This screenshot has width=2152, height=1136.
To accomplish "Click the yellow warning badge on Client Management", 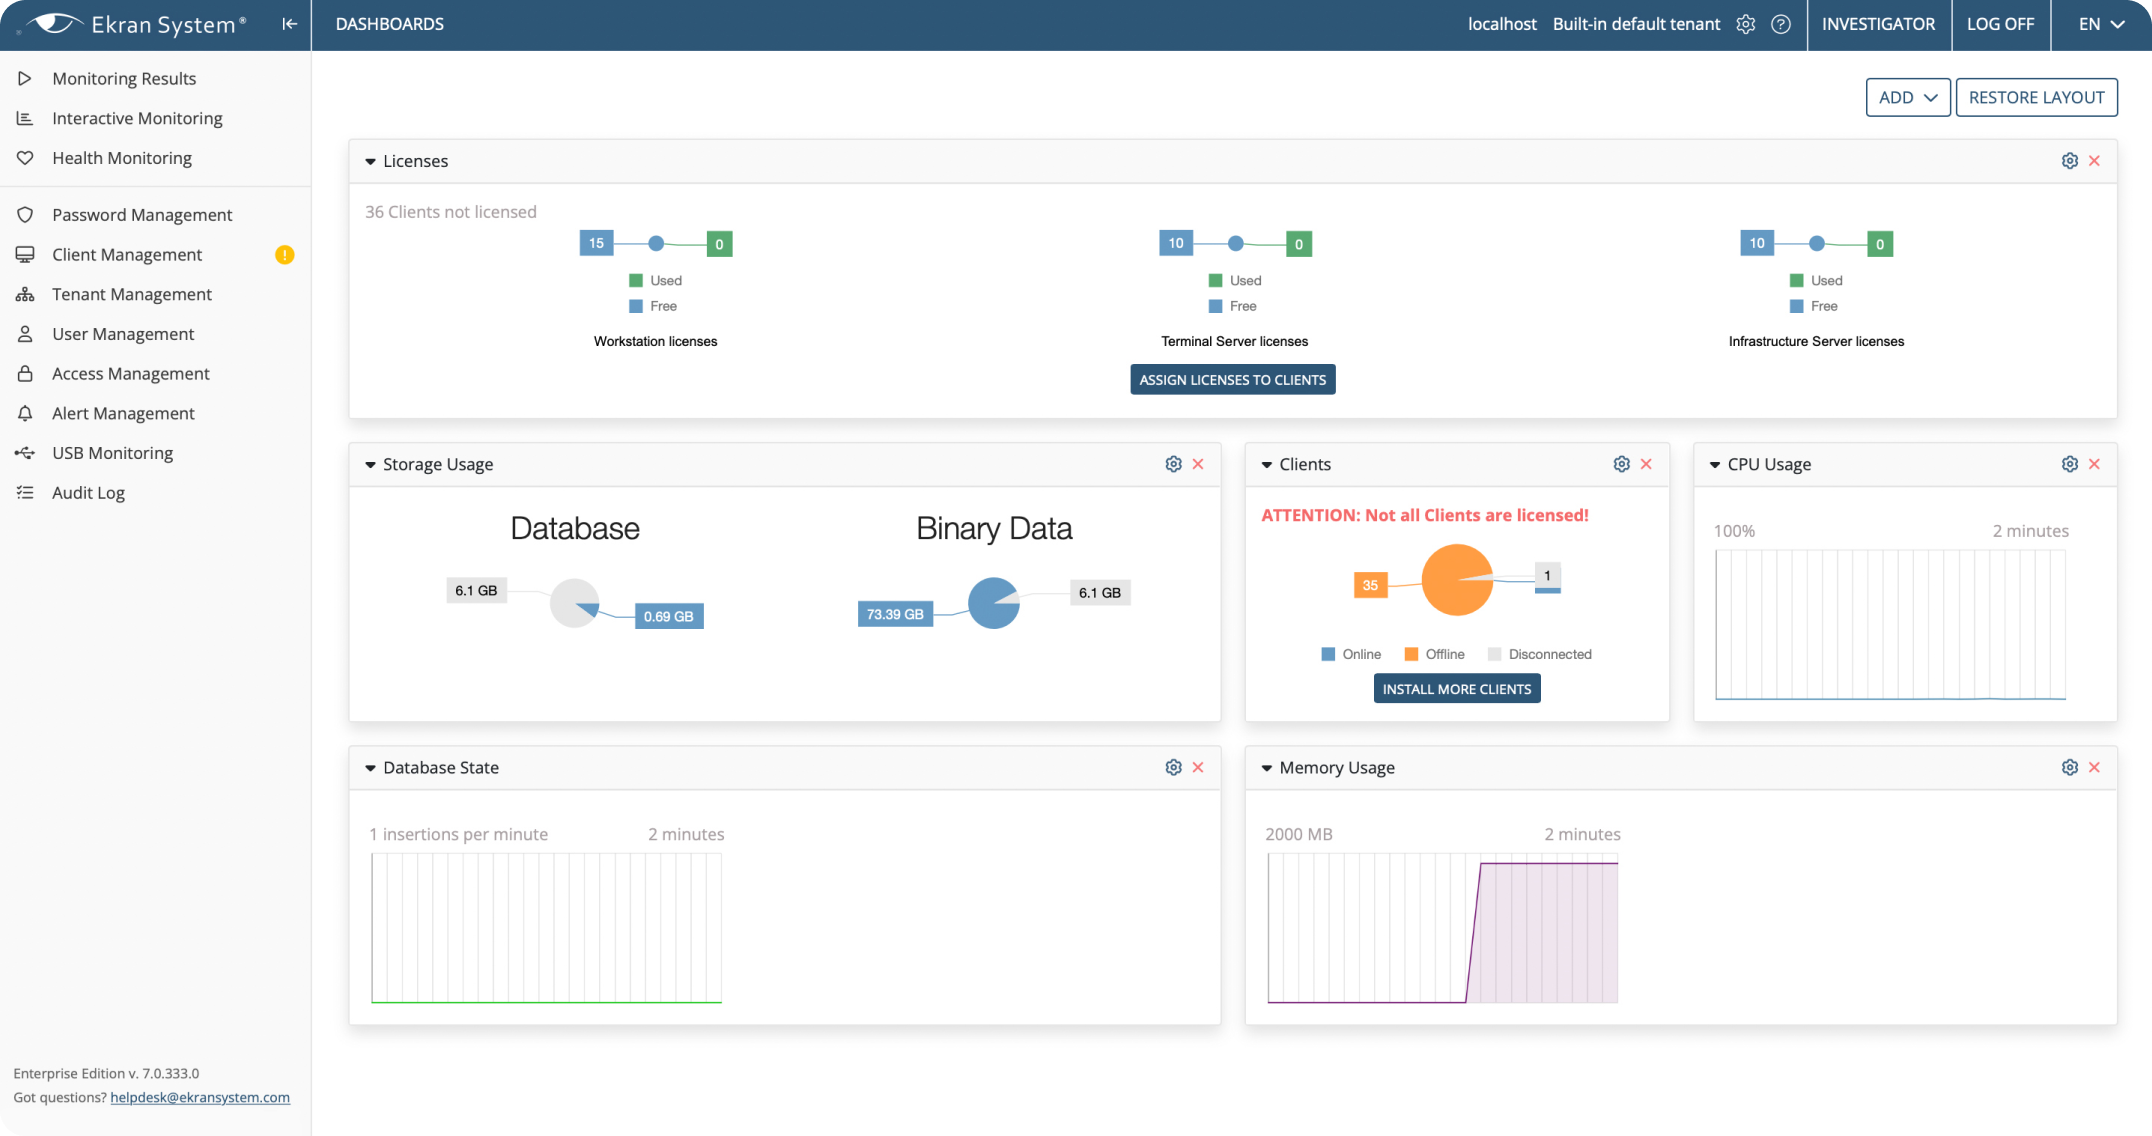I will (284, 255).
